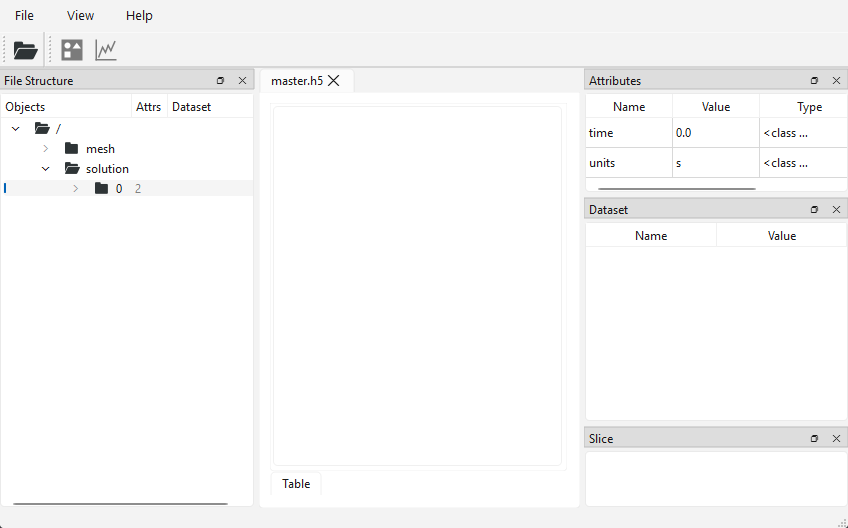
Task: Click the time attribute name cell
Action: click(x=629, y=133)
